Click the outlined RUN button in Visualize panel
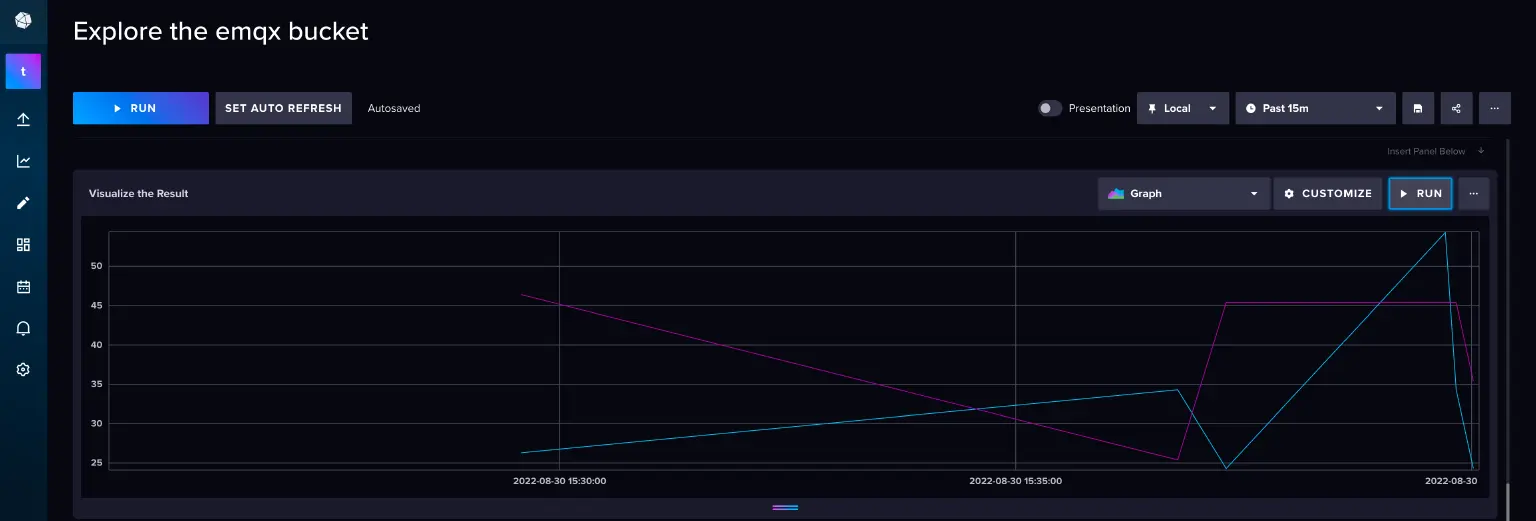The image size is (1536, 521). (x=1420, y=194)
